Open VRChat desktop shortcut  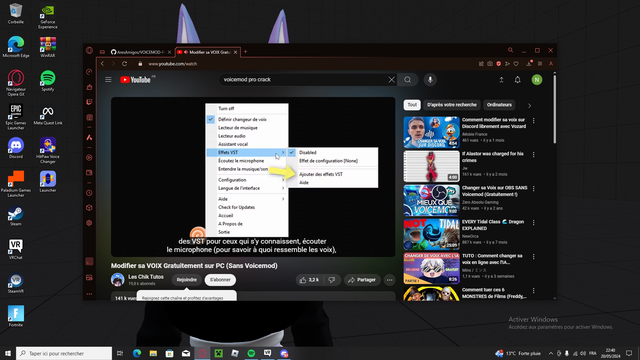tap(16, 249)
